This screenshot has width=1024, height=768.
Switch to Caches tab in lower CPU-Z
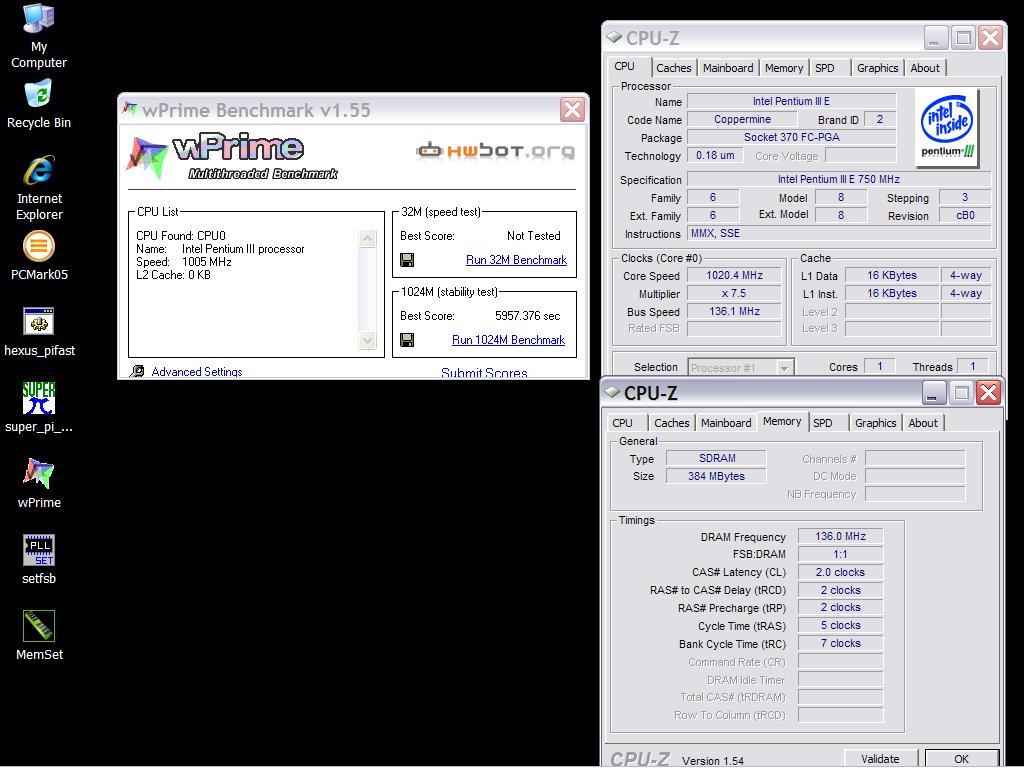click(x=671, y=423)
